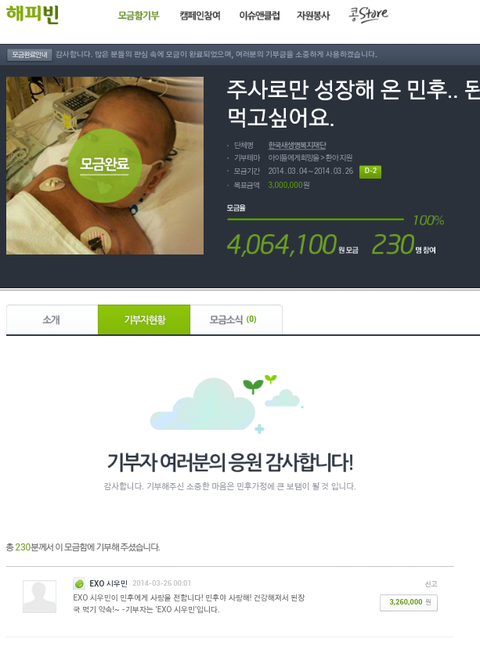Open the 캠페인참여 menu
480x646 pixels.
pos(200,16)
